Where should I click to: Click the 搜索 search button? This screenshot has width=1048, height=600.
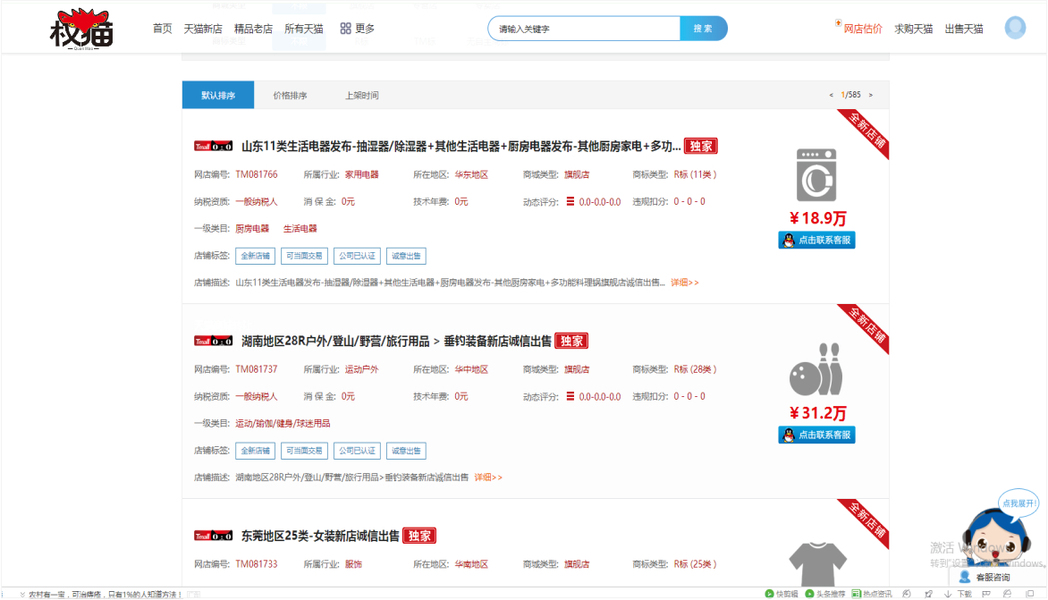703,28
